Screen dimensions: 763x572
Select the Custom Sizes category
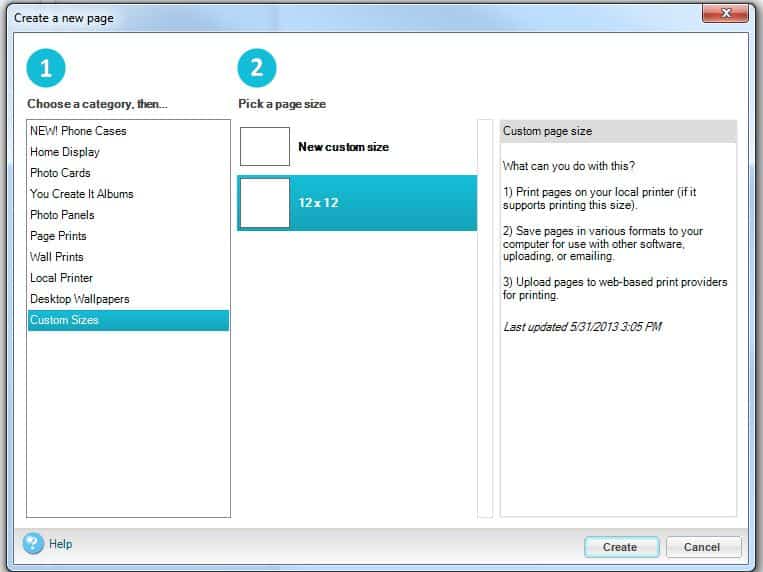pos(128,320)
